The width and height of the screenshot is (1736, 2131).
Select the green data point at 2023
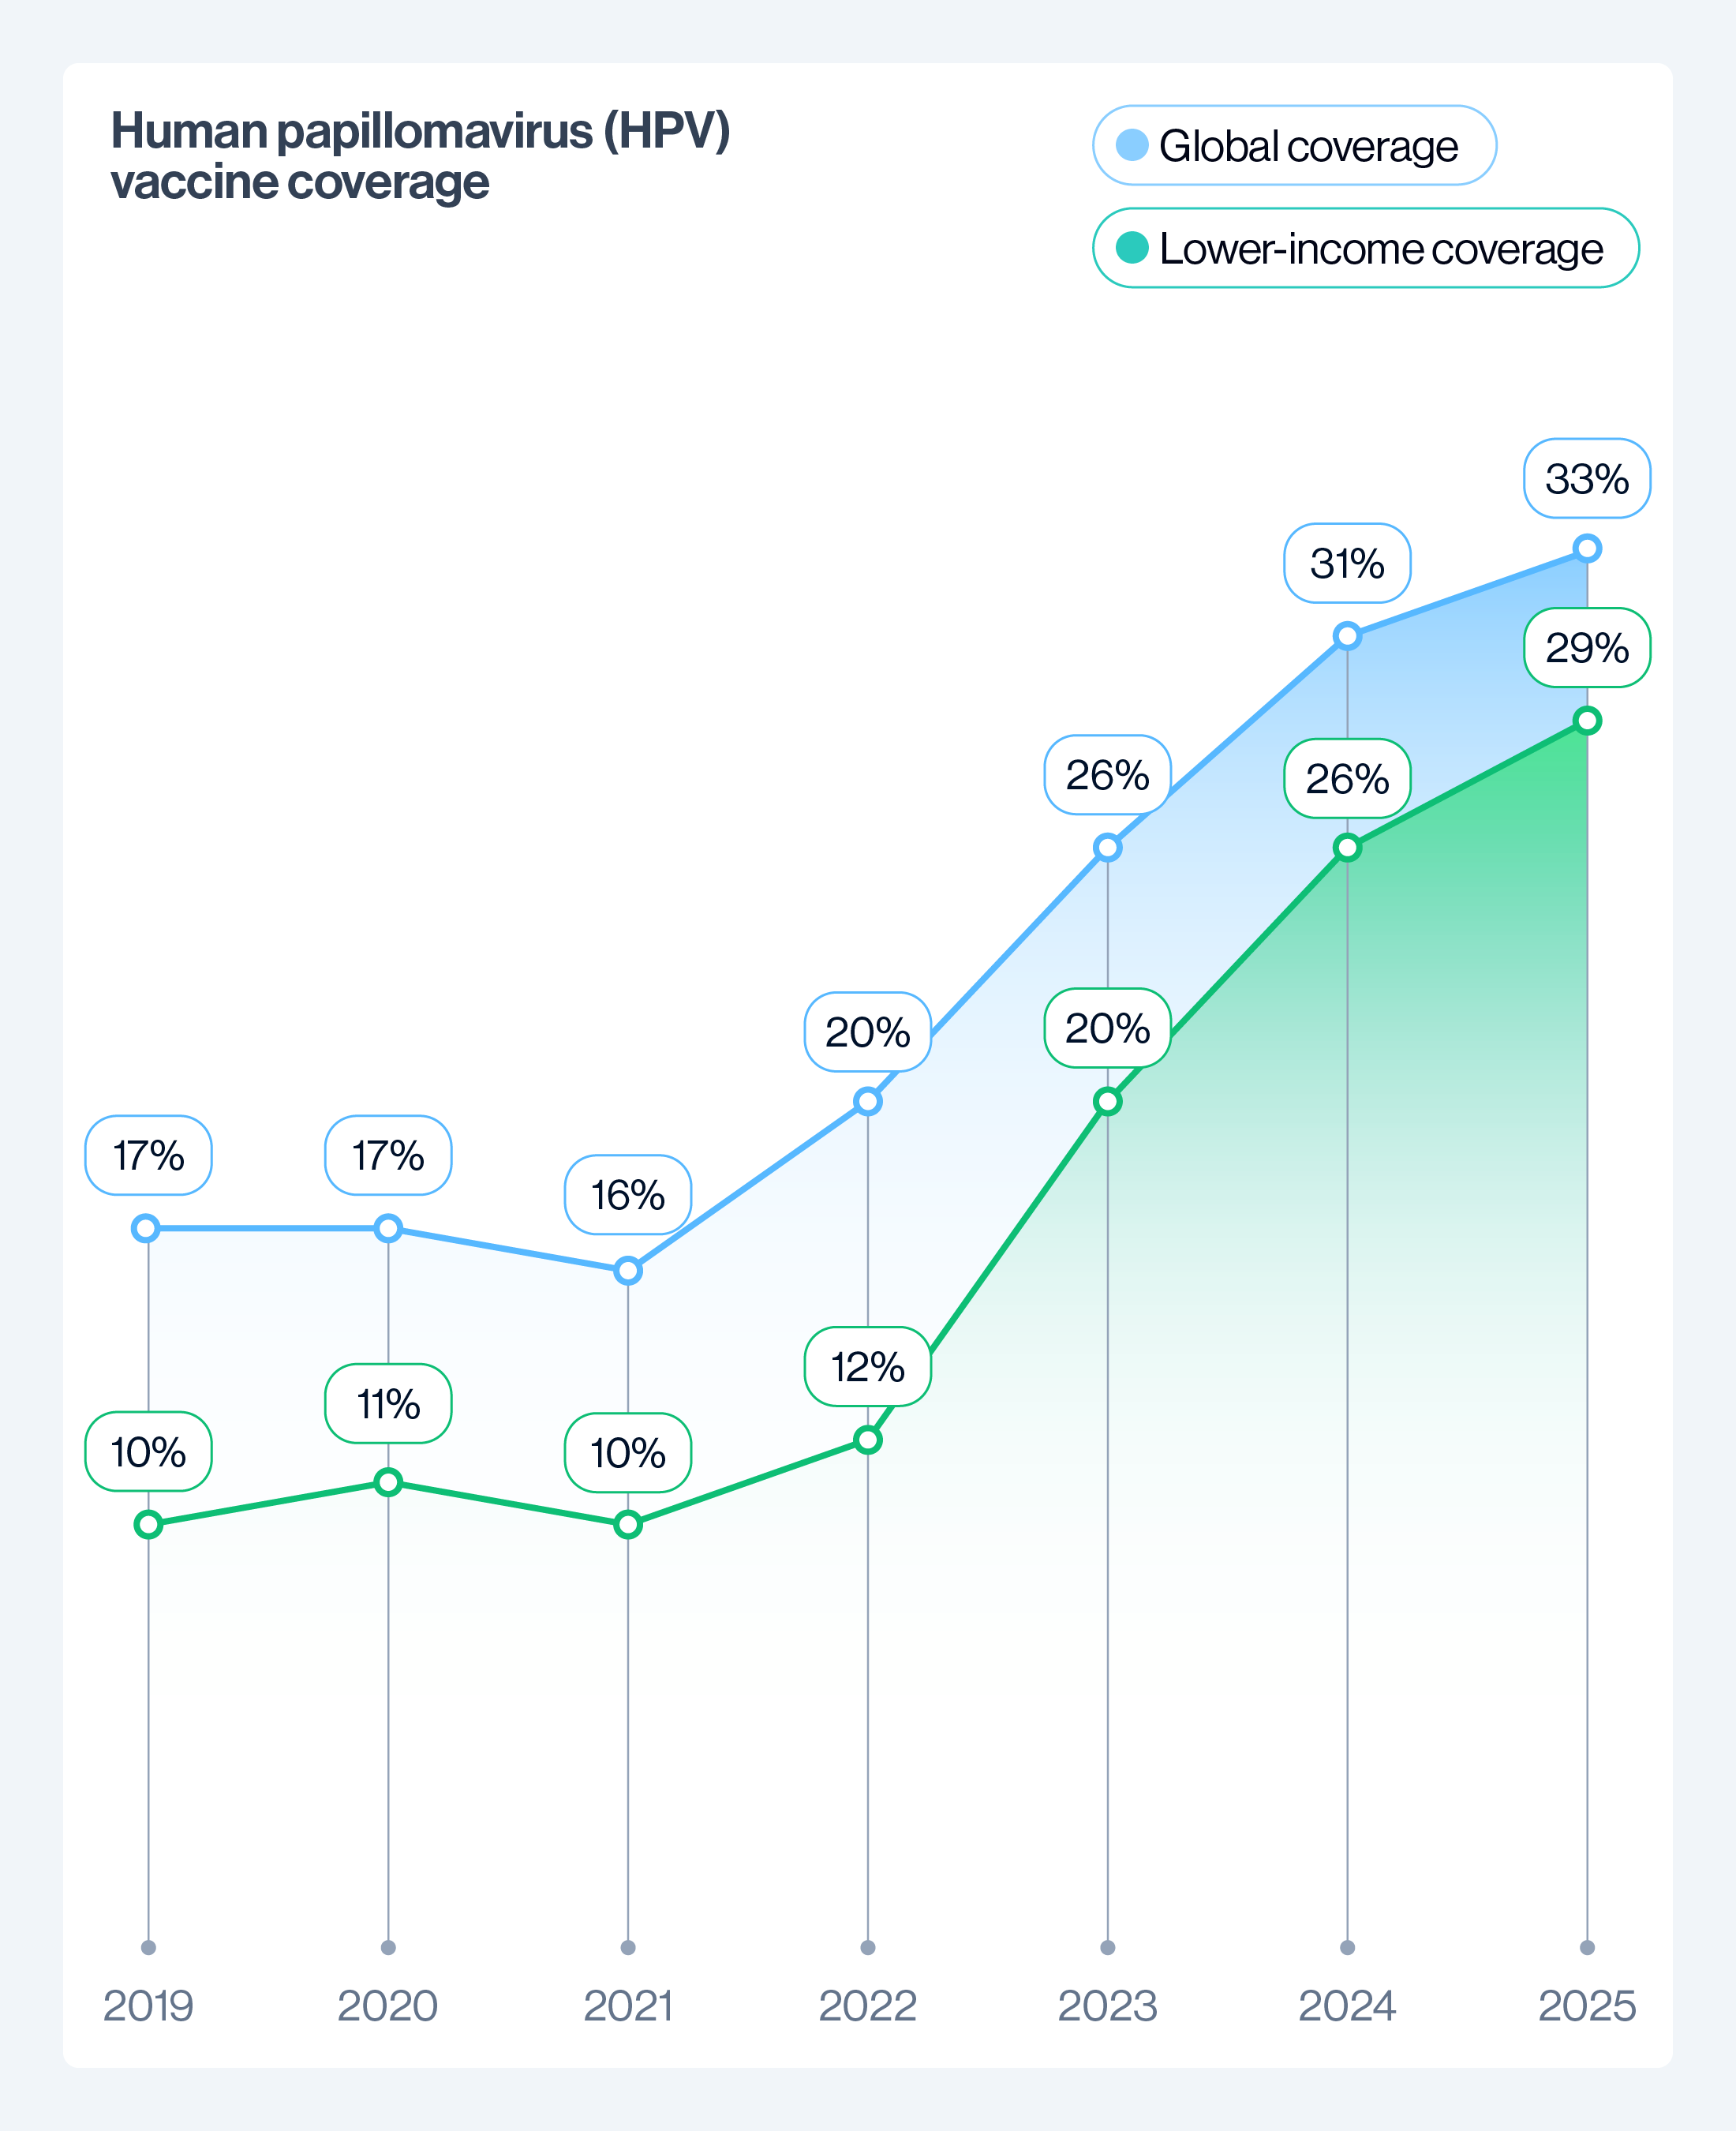pyautogui.click(x=1107, y=1101)
